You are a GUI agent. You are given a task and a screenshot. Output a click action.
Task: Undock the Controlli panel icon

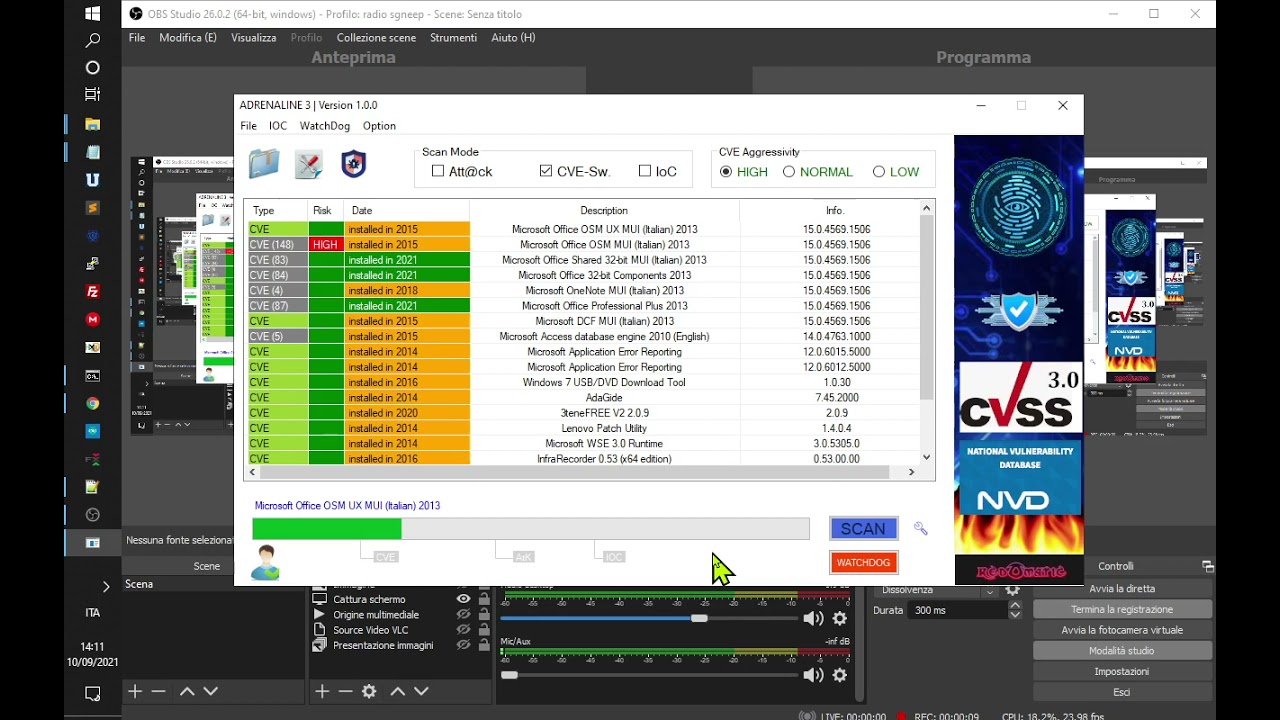tap(1207, 566)
